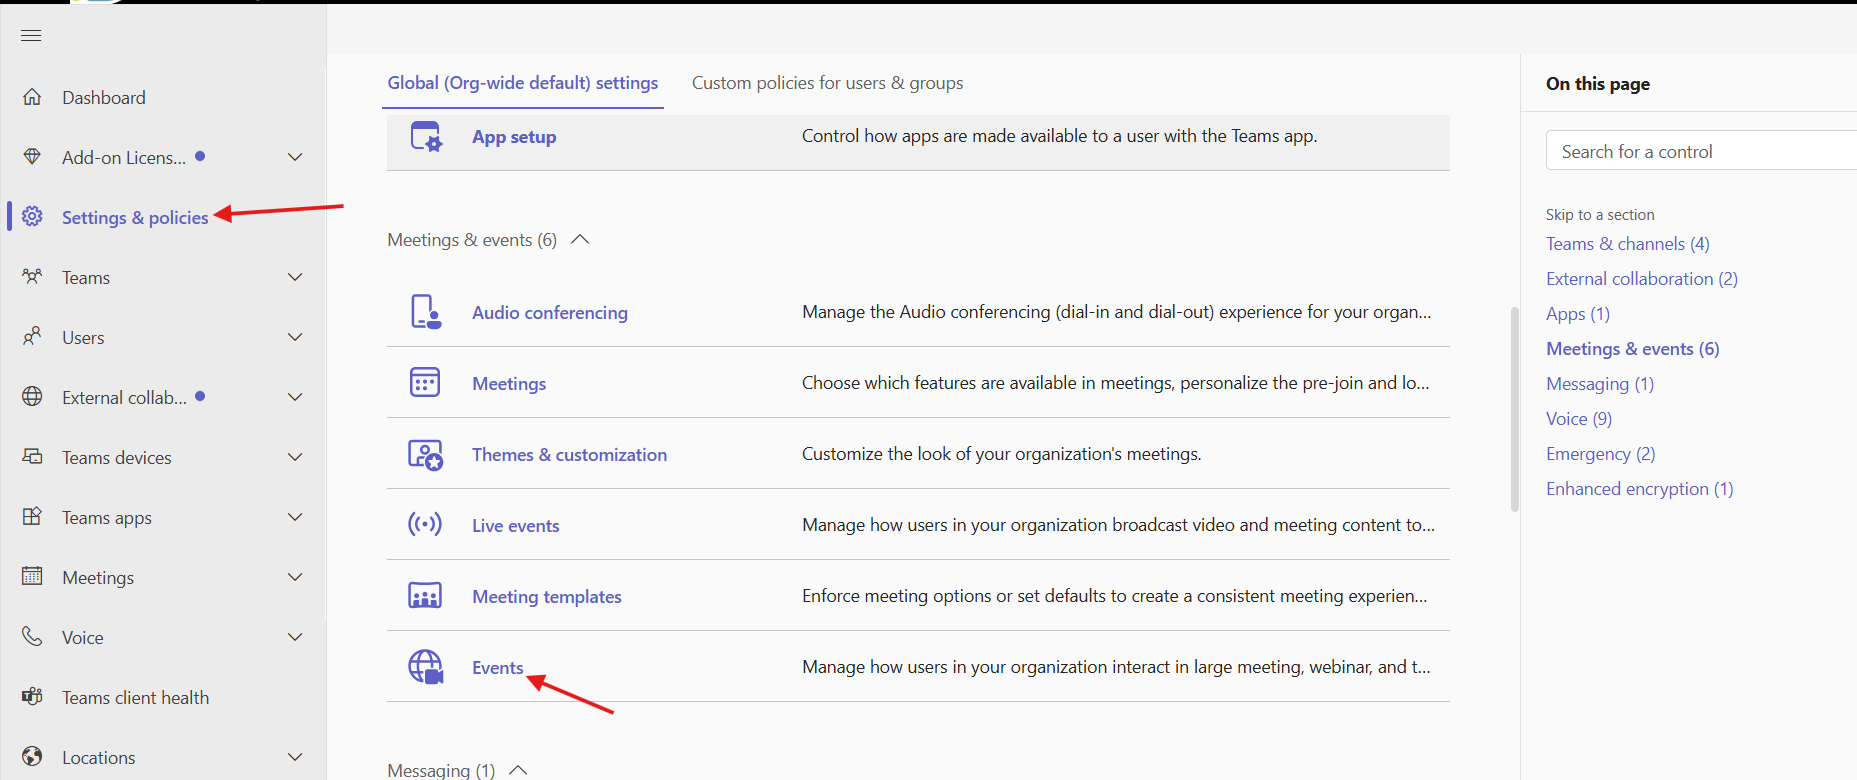Open the Meeting templates link

(x=547, y=597)
